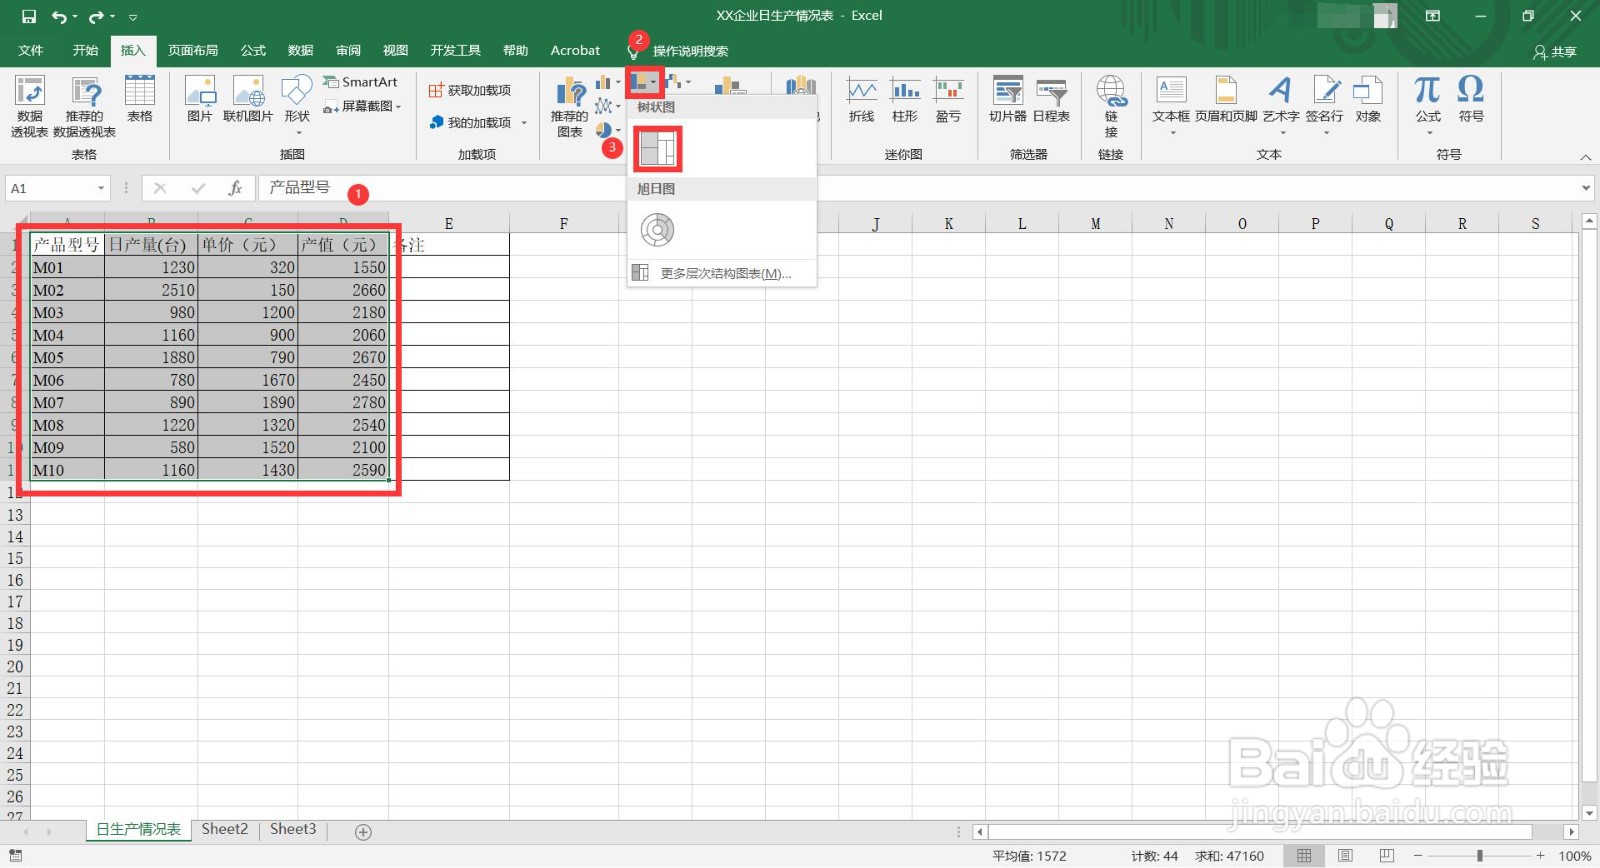Viewport: 1600px width, 868px height.
Task: Insert a Symbol (符号) with omega icon
Action: click(x=1471, y=99)
